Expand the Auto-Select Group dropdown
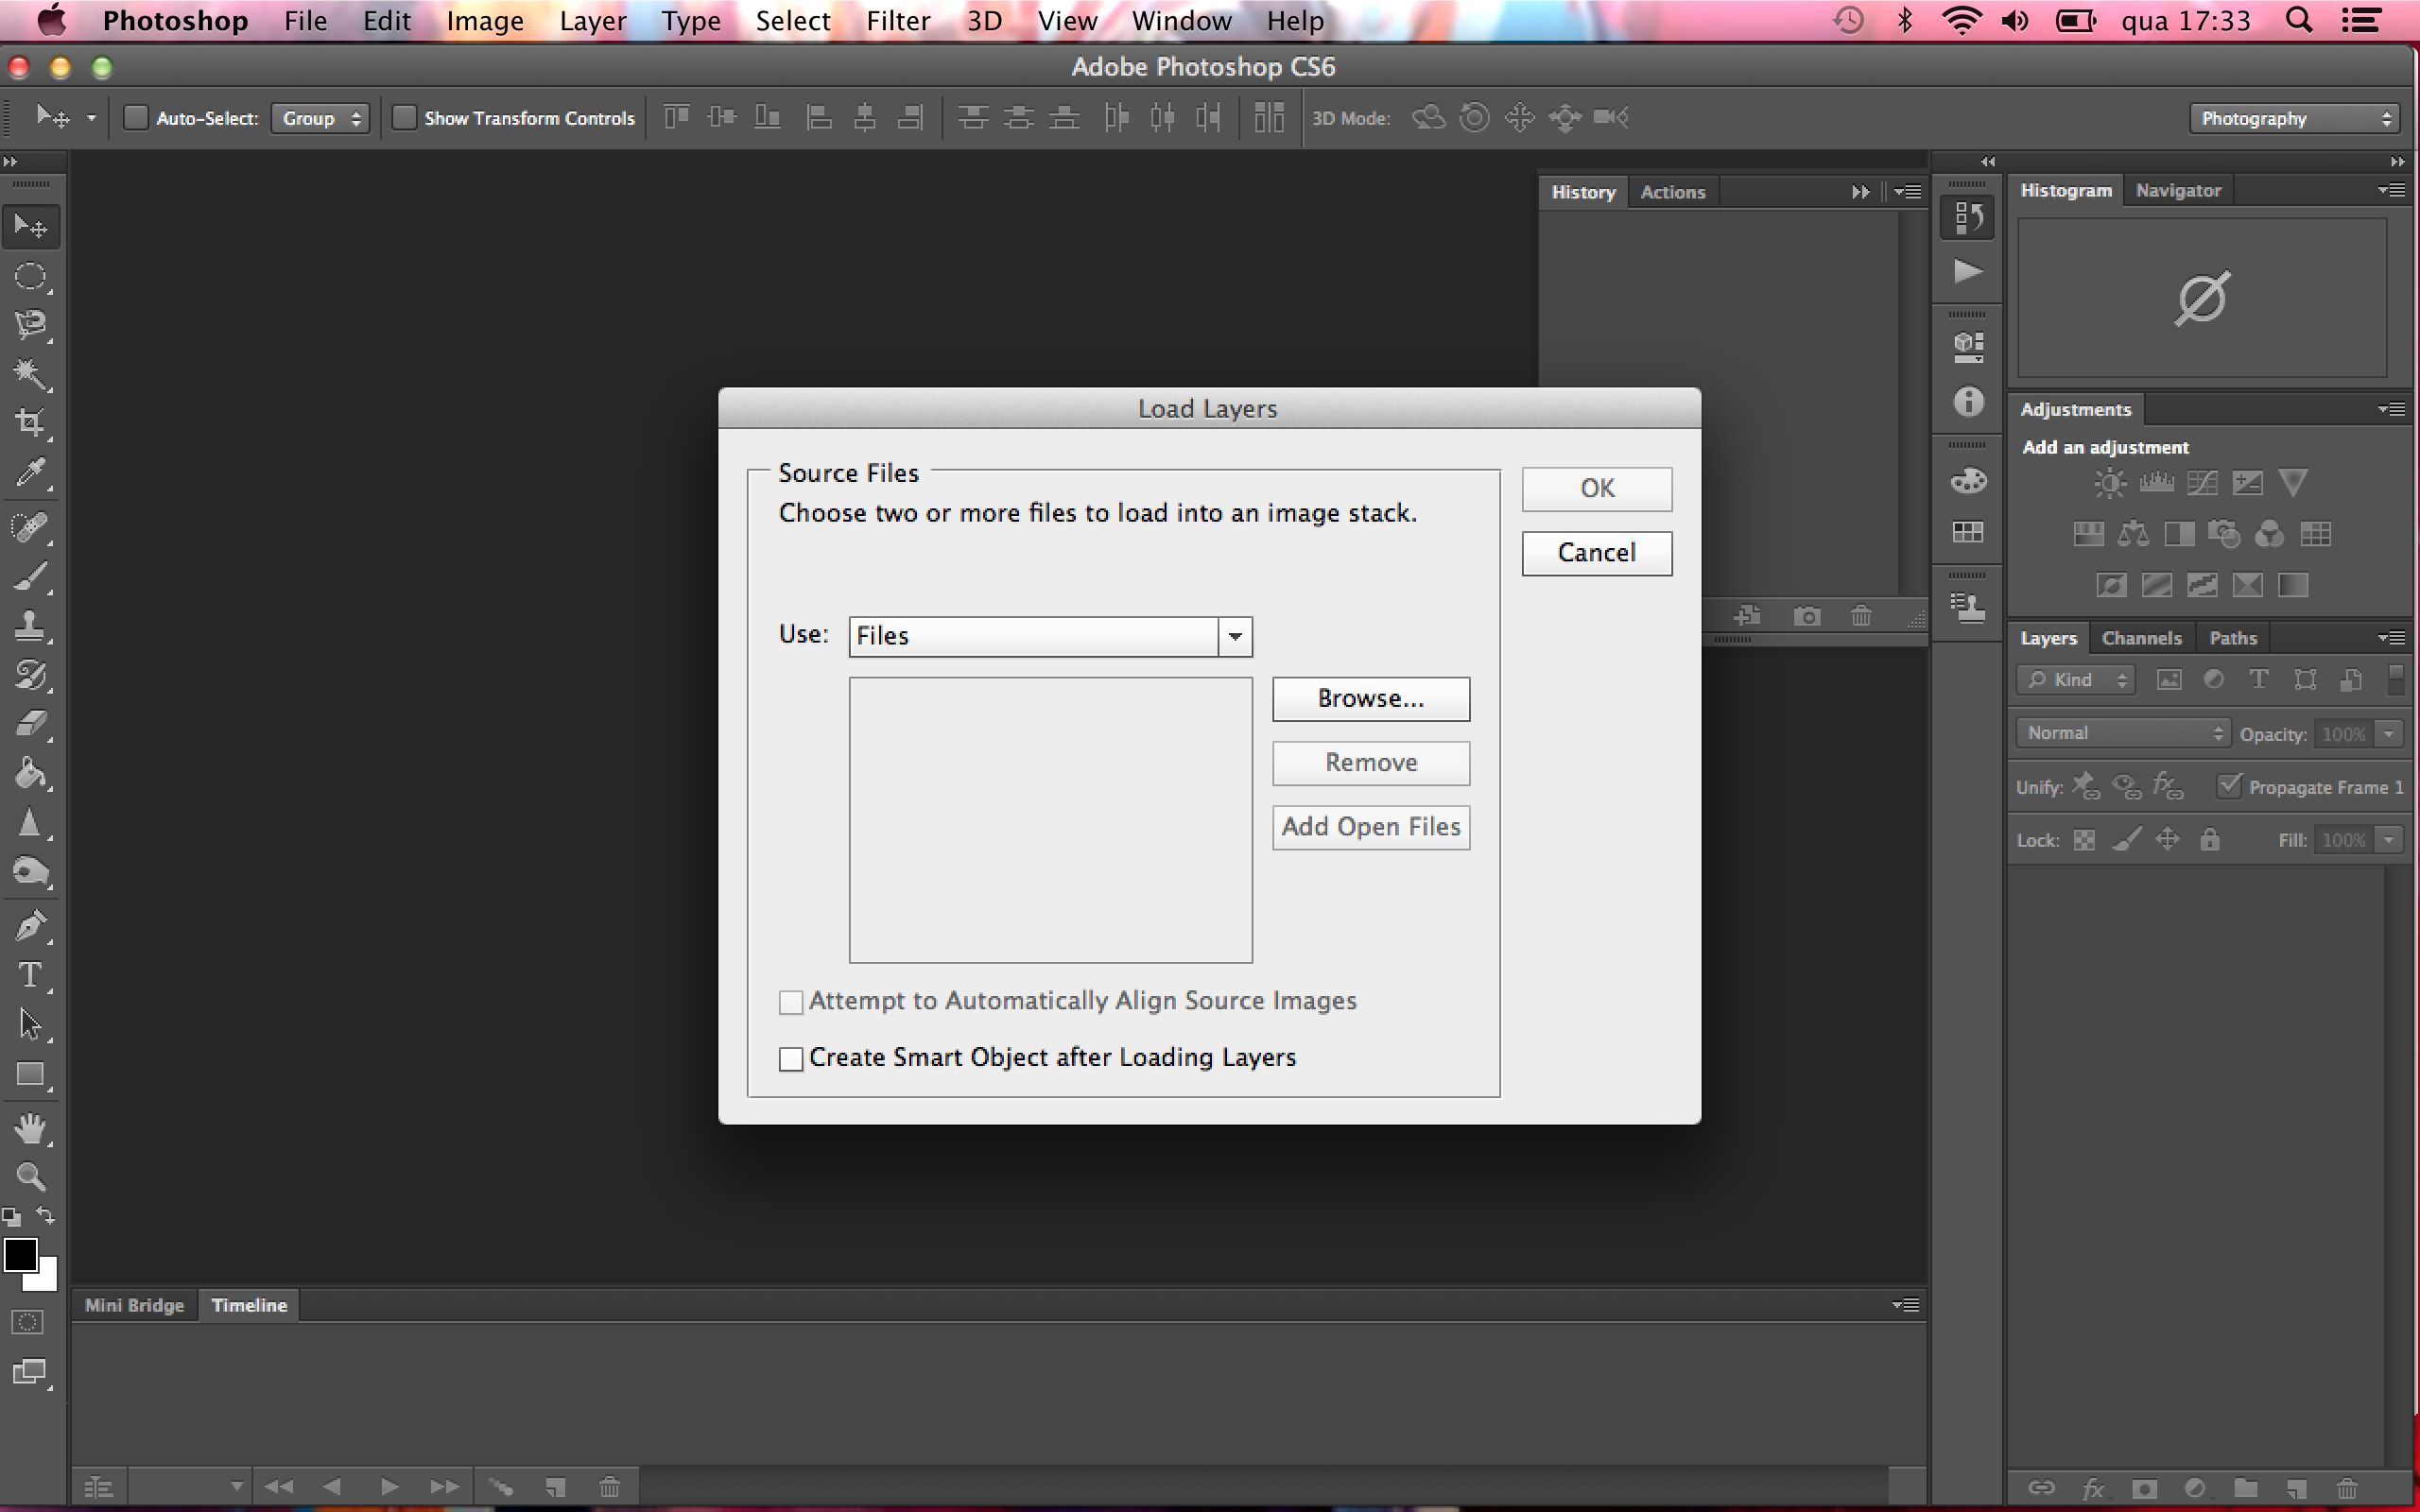This screenshot has height=1512, width=2420. [320, 117]
